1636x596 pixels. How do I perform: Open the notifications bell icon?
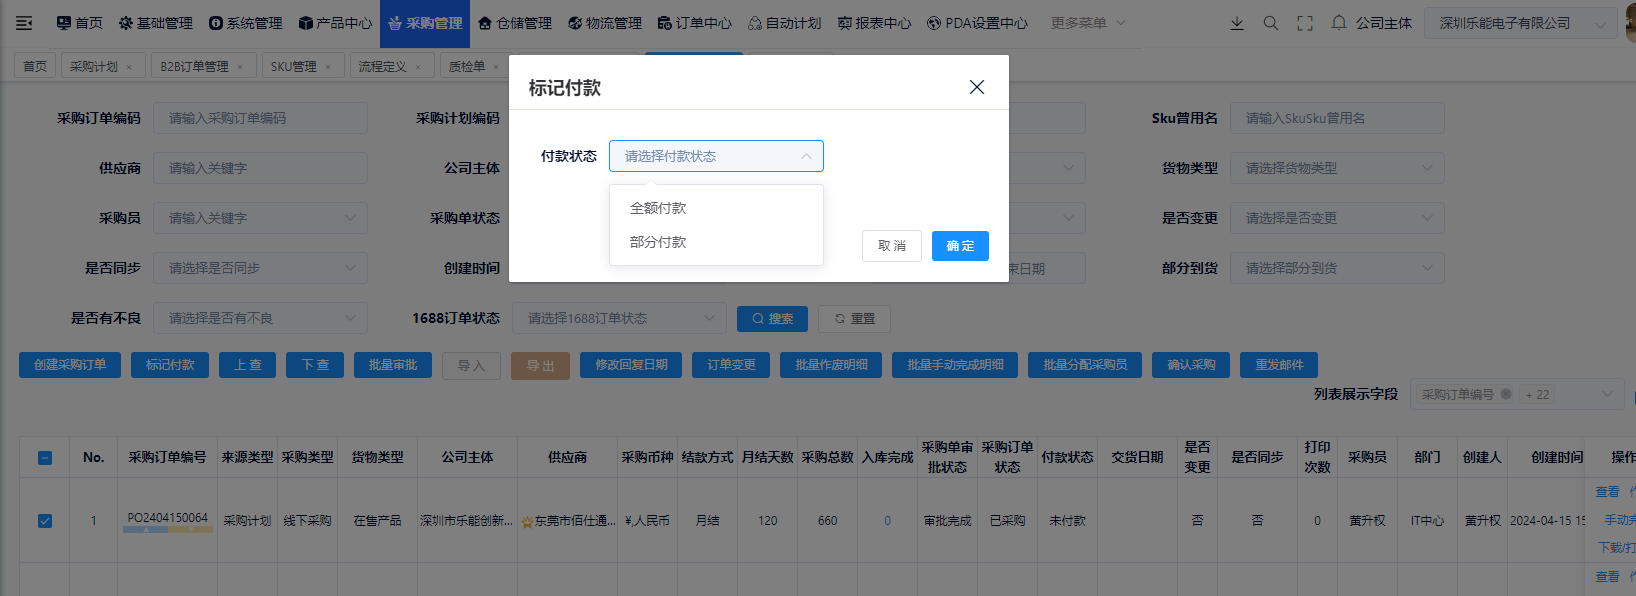[x=1339, y=23]
